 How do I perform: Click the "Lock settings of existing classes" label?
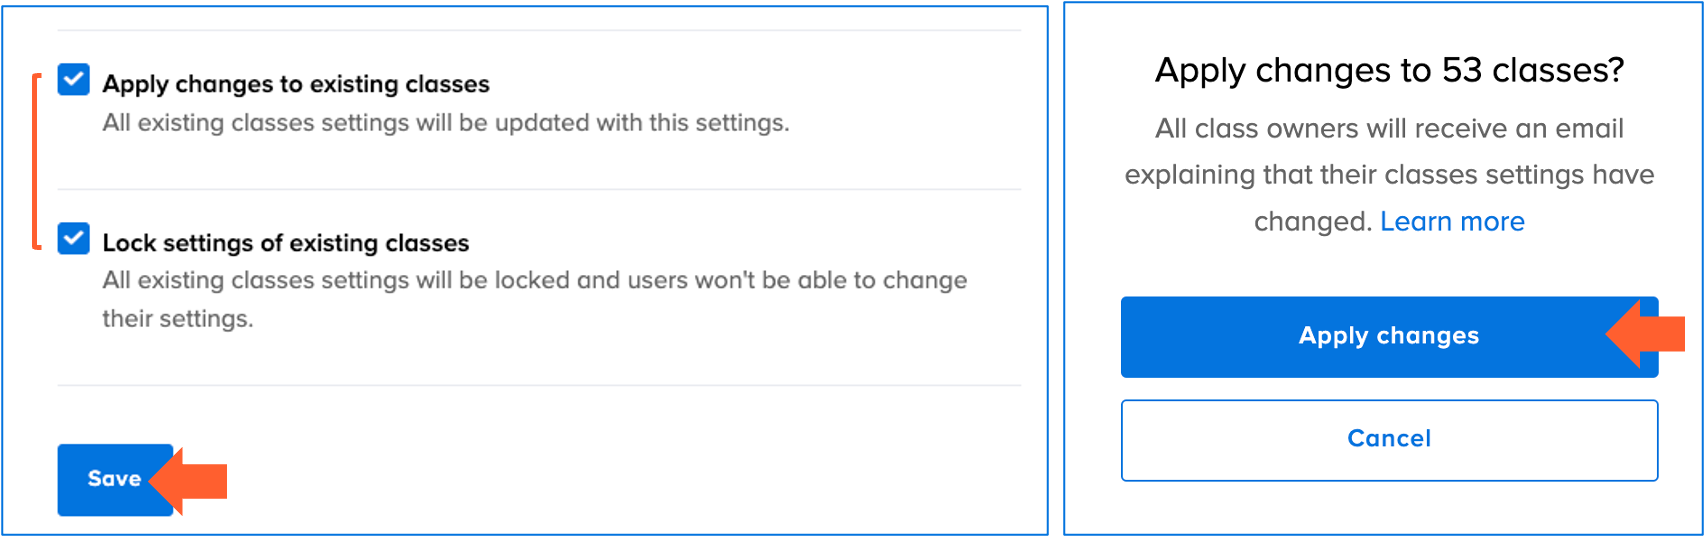(x=286, y=243)
